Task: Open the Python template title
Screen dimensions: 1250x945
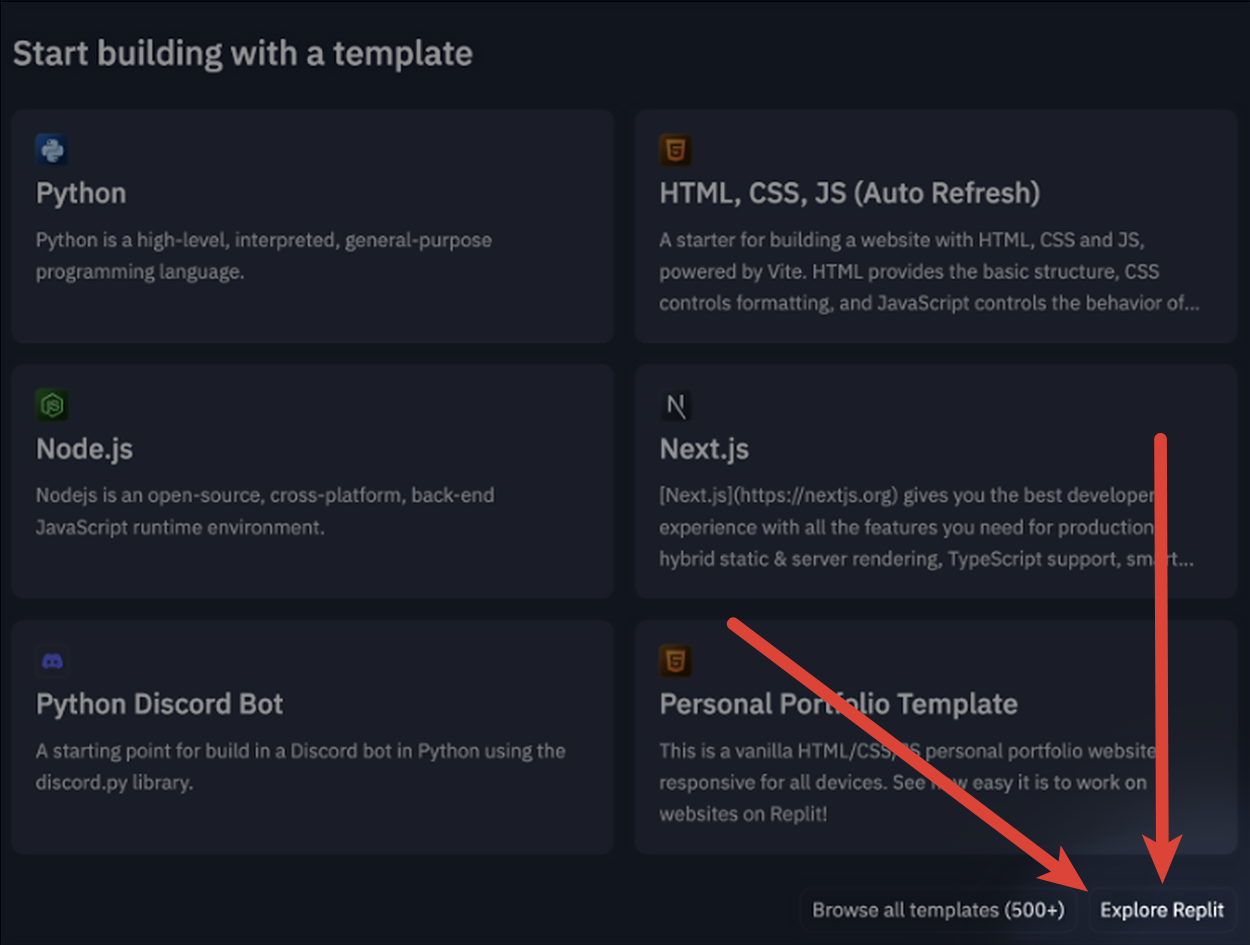Action: [81, 193]
